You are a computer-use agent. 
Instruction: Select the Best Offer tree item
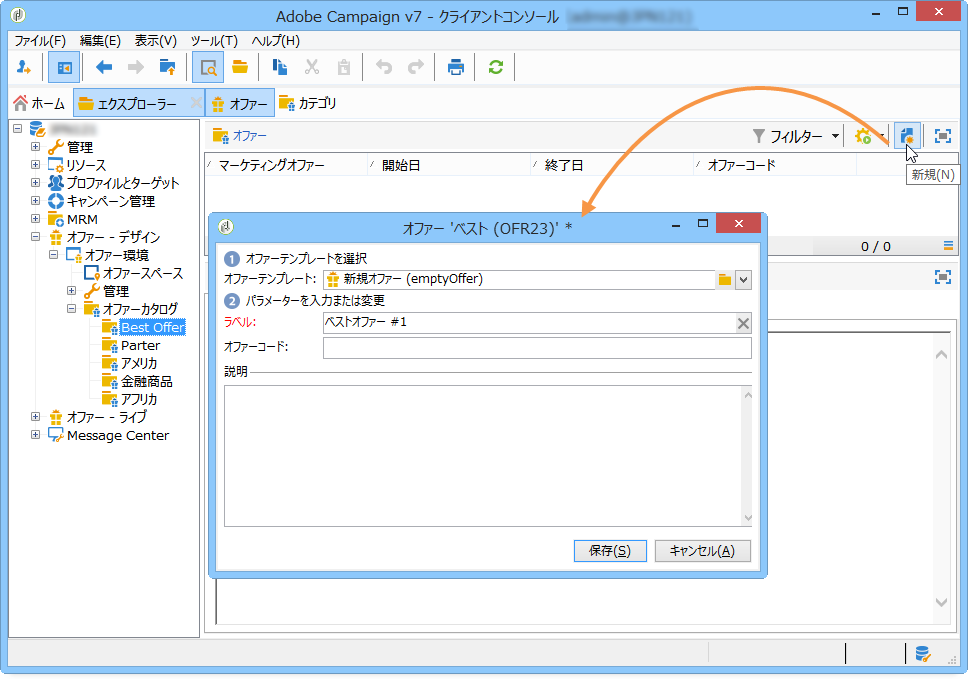click(x=152, y=327)
